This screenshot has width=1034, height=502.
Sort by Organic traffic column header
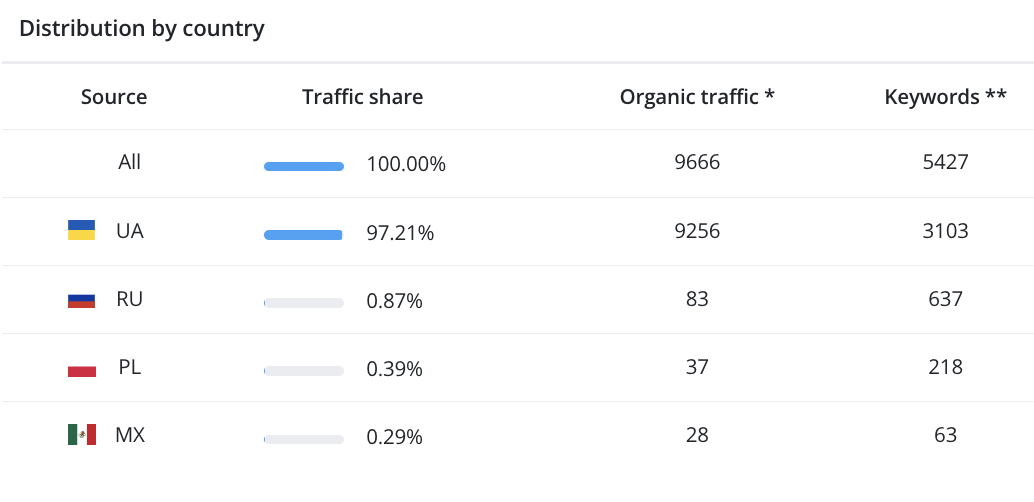coord(697,97)
